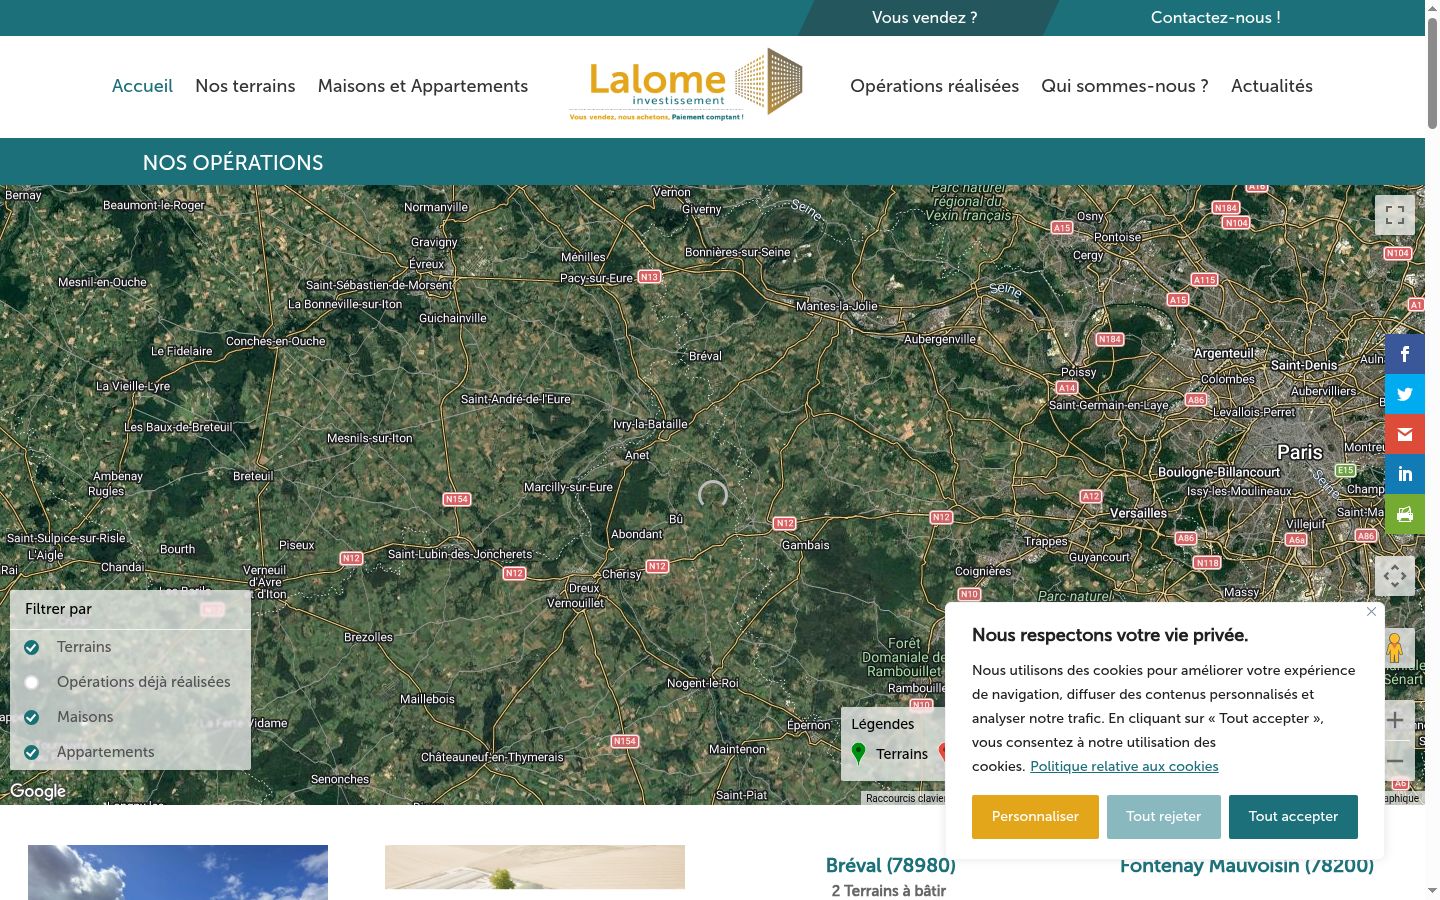Click the Lalome investissement logo

[686, 84]
